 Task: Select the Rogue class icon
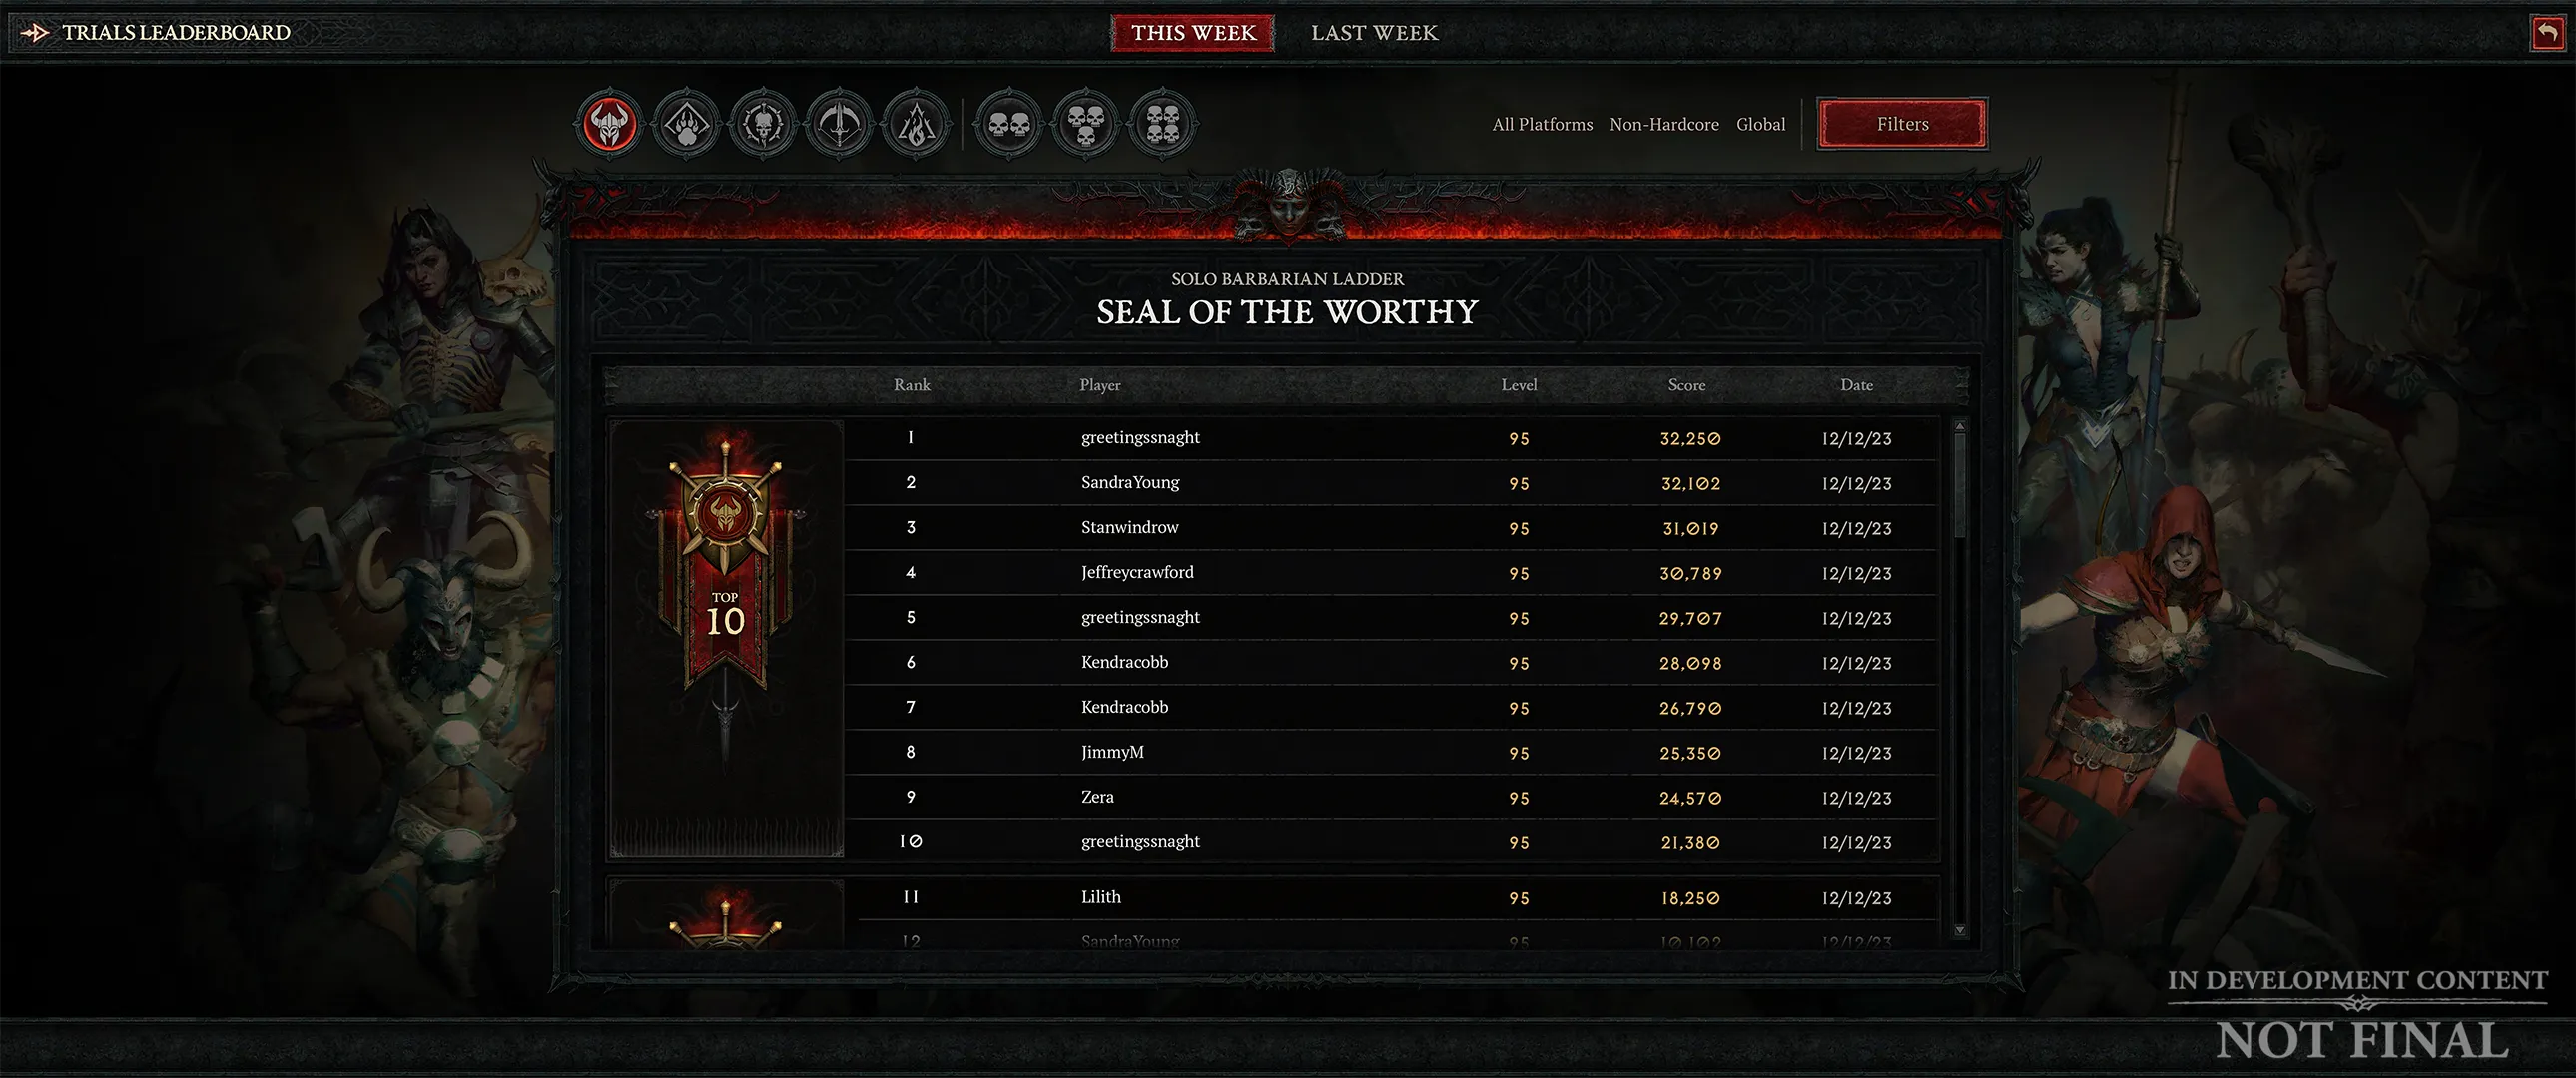click(837, 123)
